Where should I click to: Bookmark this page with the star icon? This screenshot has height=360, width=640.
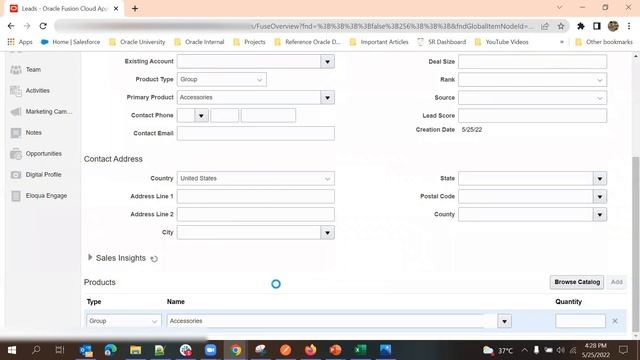[561, 26]
